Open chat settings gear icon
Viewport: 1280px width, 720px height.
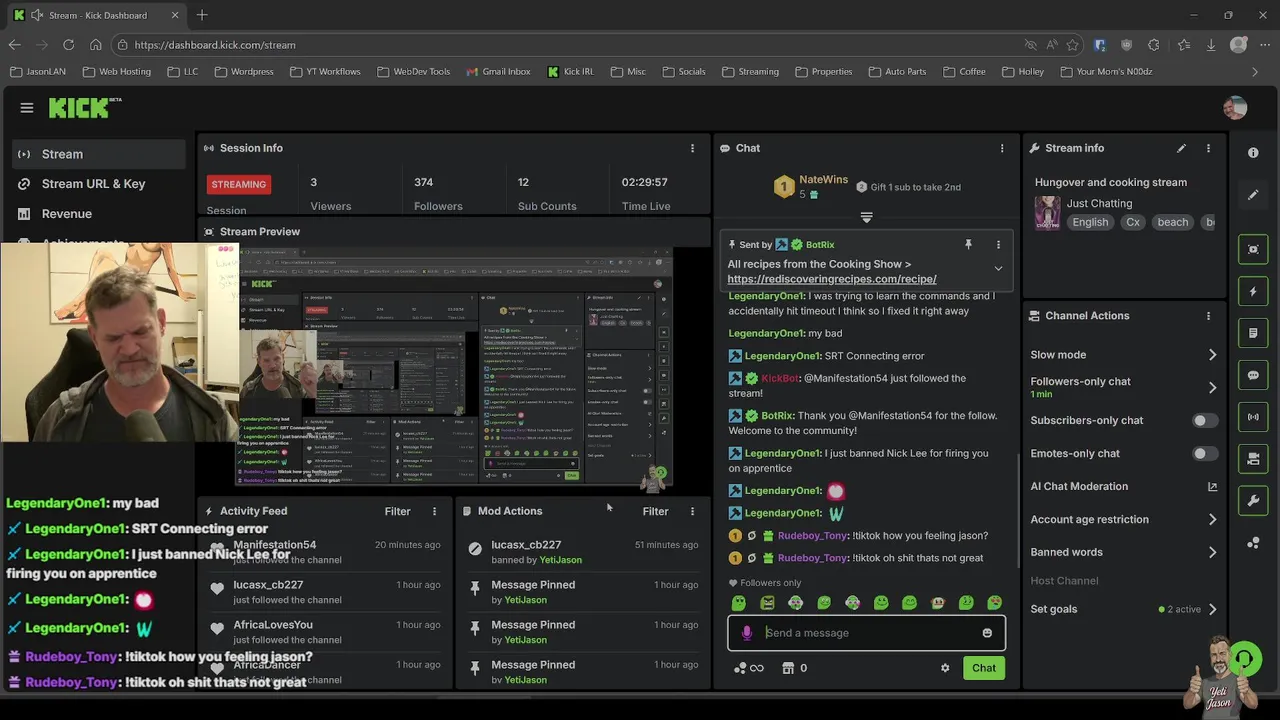pyautogui.click(x=945, y=668)
